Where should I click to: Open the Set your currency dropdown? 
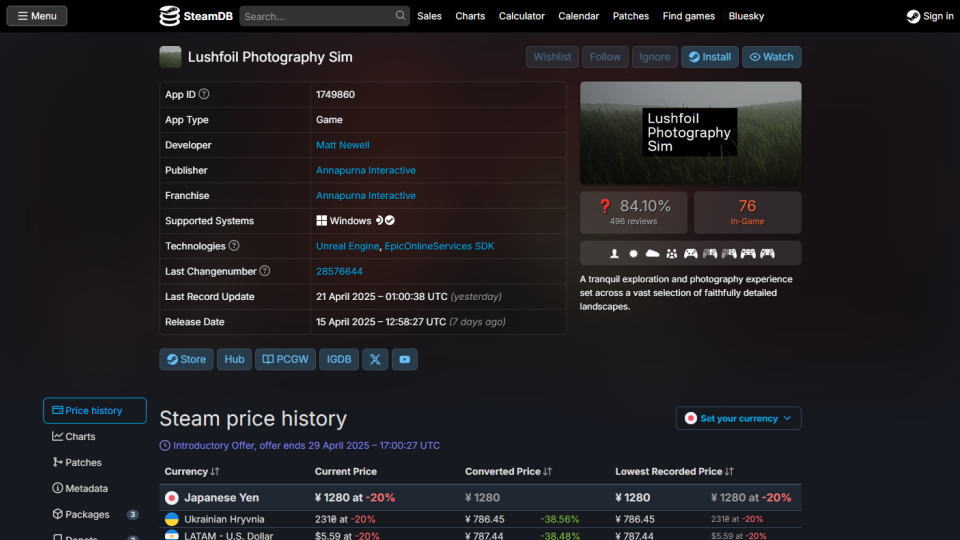point(738,418)
